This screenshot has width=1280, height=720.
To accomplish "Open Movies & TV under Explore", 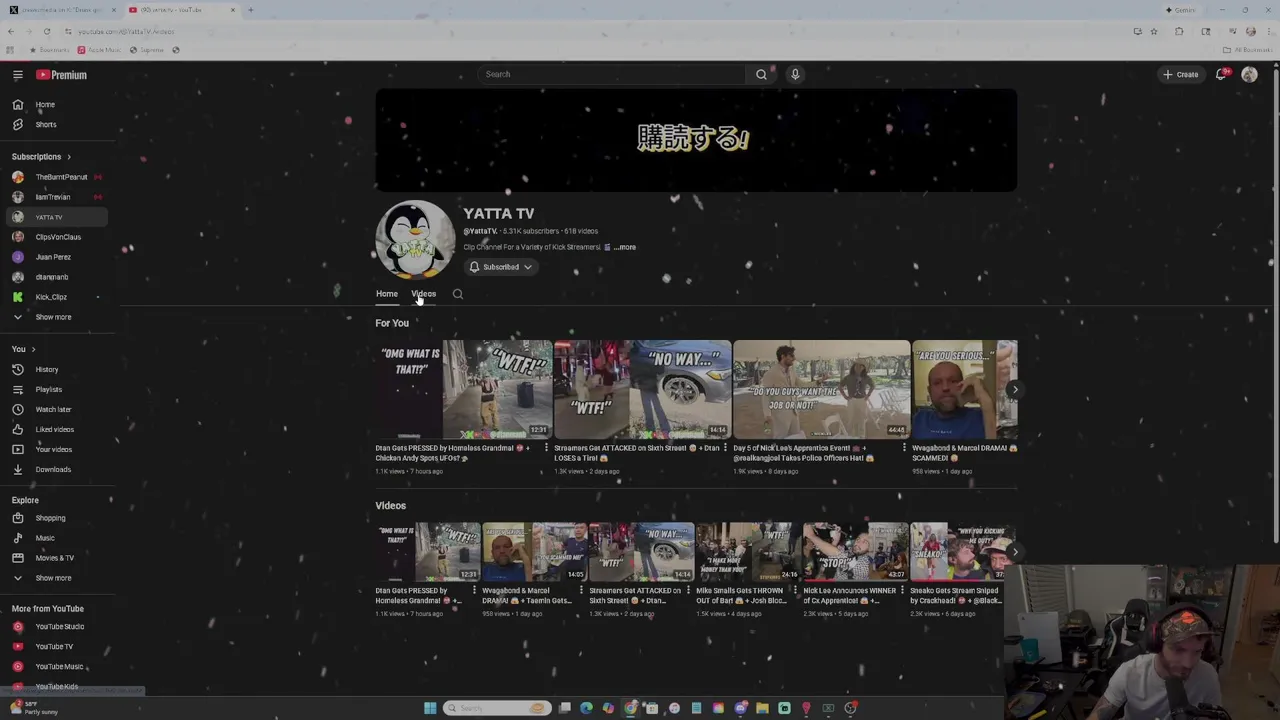I will (55, 558).
